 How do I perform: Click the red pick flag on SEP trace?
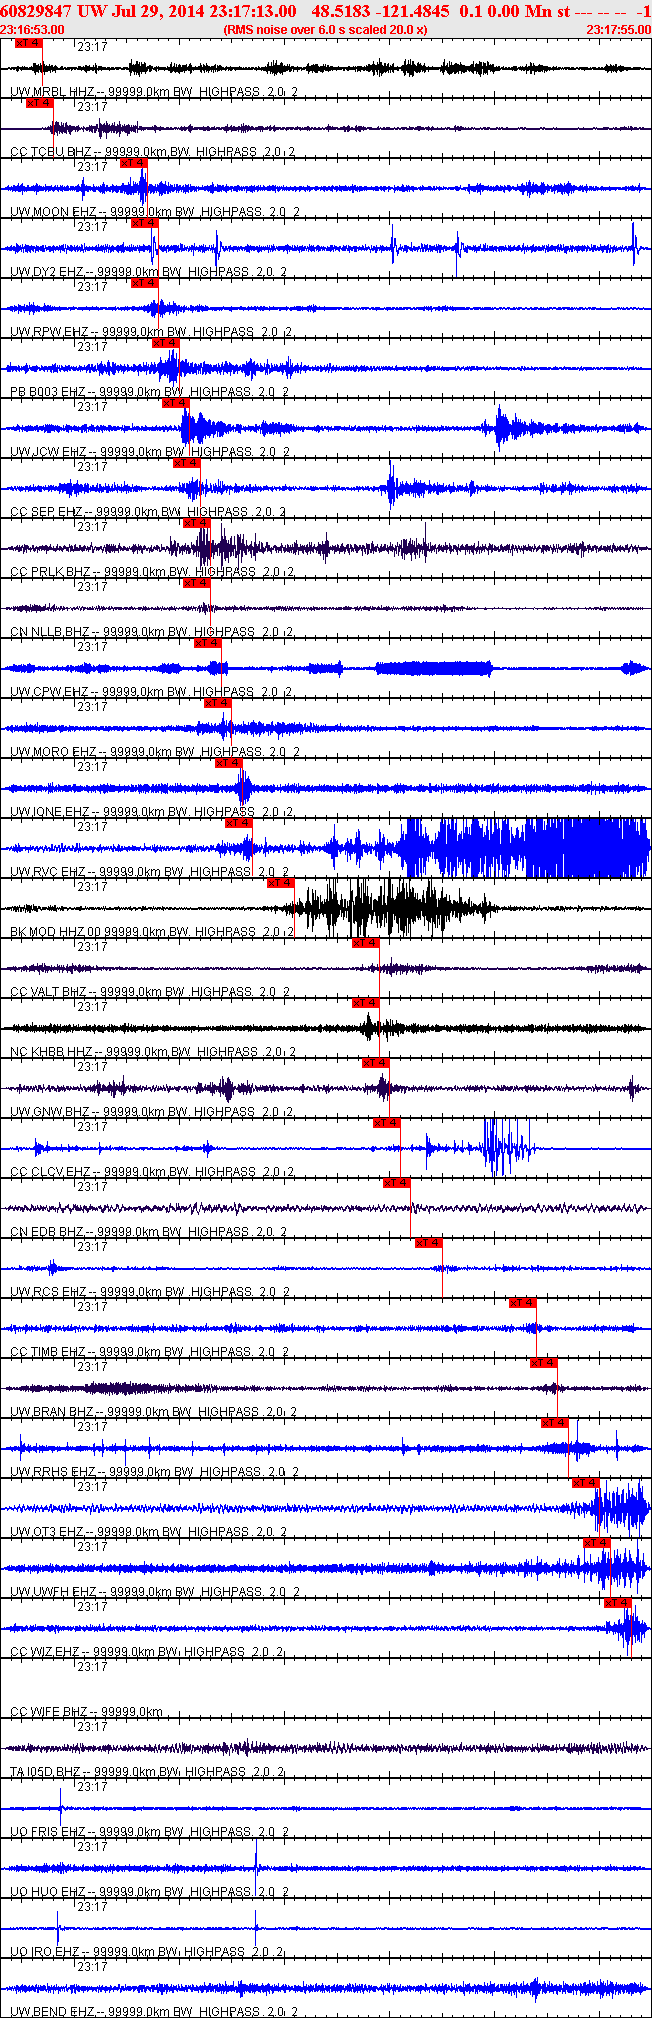coord(186,463)
